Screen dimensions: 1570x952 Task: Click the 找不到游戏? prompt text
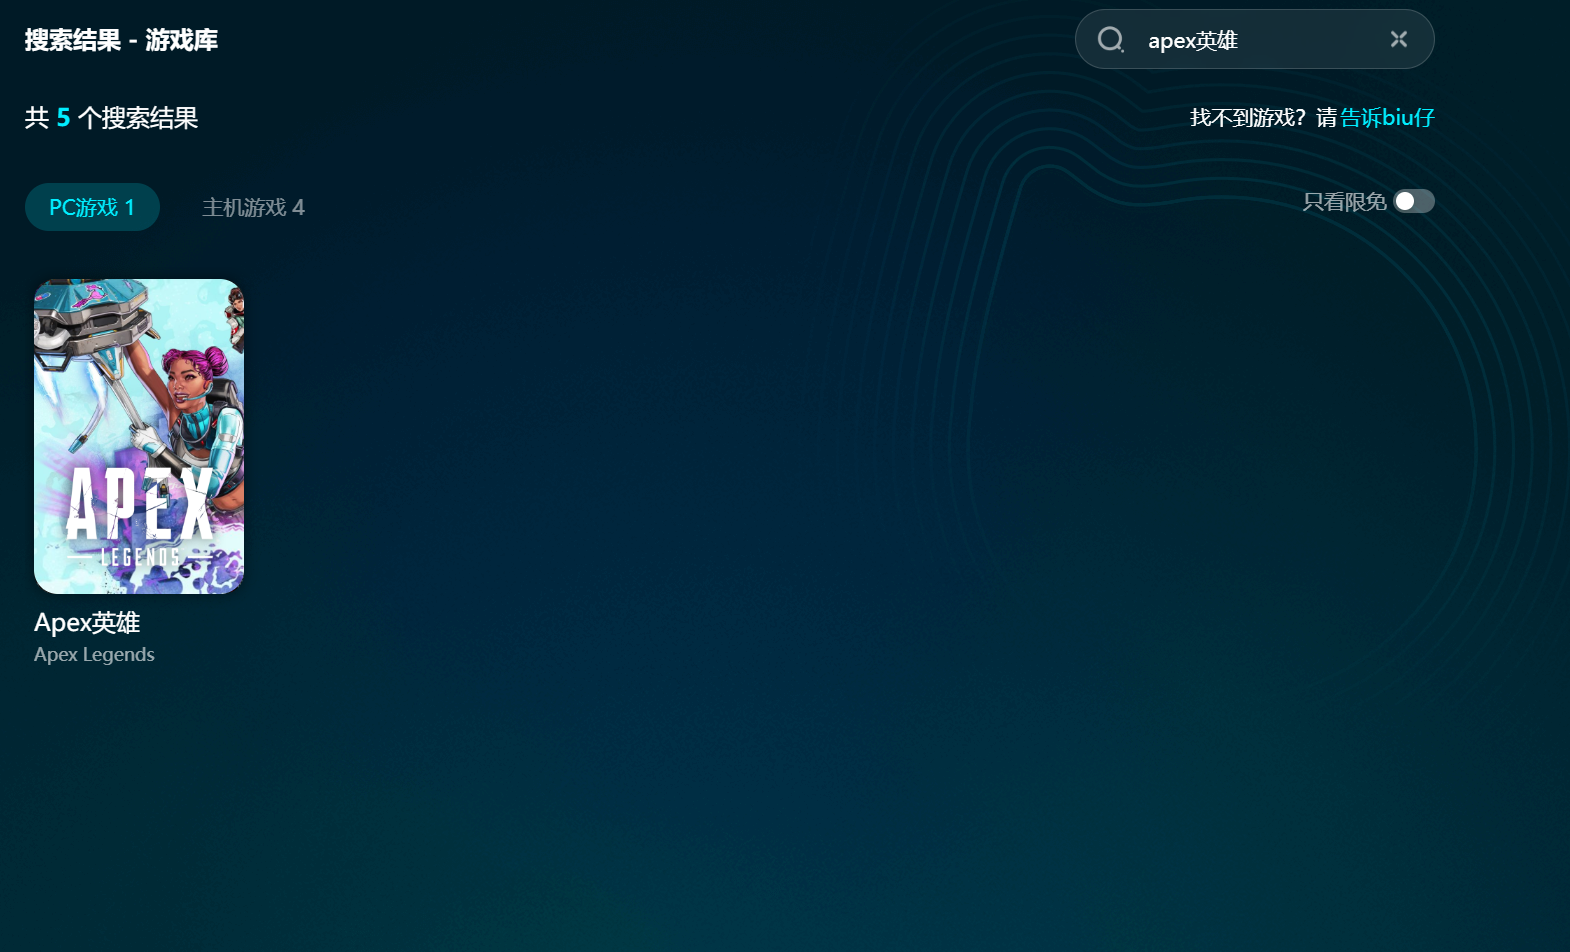point(1248,118)
